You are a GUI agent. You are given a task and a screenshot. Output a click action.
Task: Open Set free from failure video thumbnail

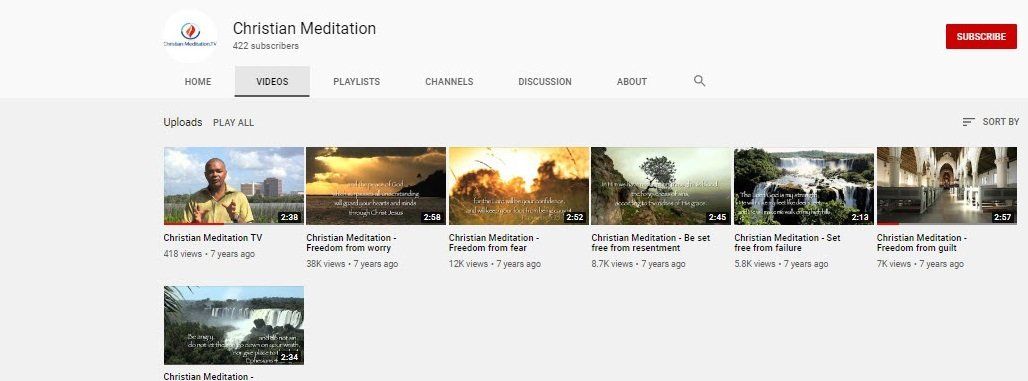click(804, 186)
